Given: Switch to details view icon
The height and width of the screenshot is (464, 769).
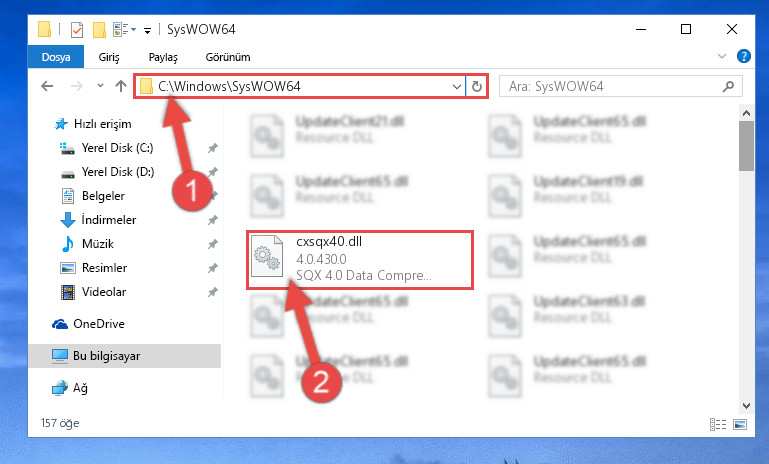Looking at the screenshot, I should coord(718,424).
